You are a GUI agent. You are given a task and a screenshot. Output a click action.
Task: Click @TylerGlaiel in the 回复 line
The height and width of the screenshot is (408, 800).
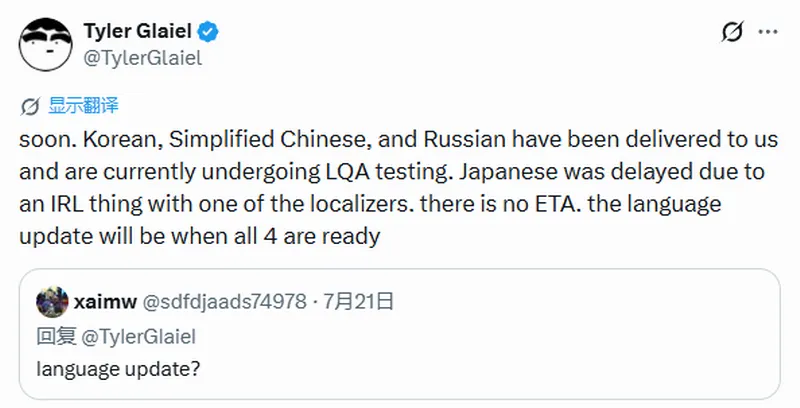point(138,337)
